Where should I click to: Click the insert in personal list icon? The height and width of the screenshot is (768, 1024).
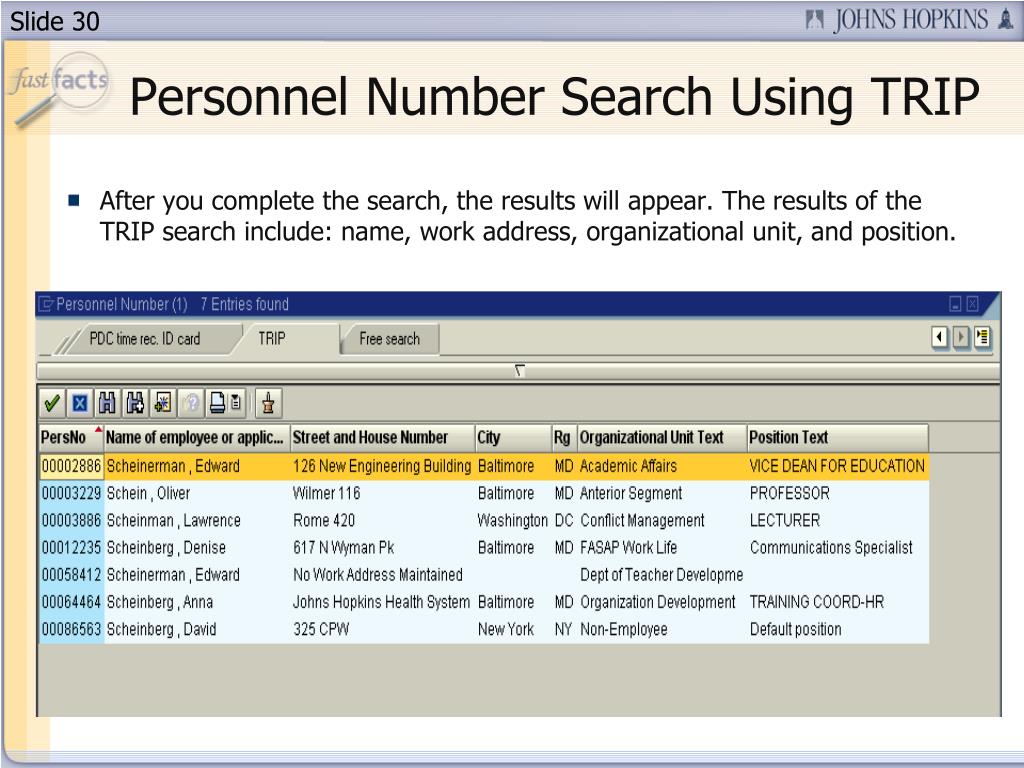coord(163,404)
